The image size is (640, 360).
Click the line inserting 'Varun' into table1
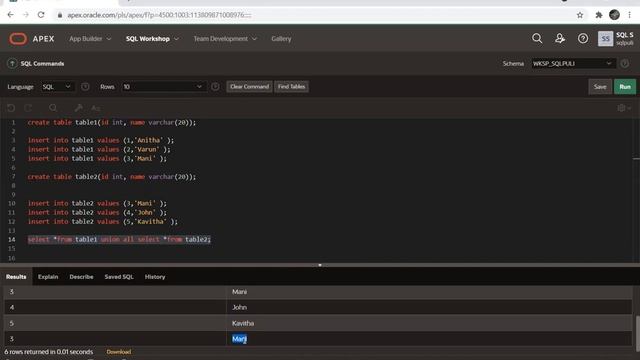tap(99, 149)
